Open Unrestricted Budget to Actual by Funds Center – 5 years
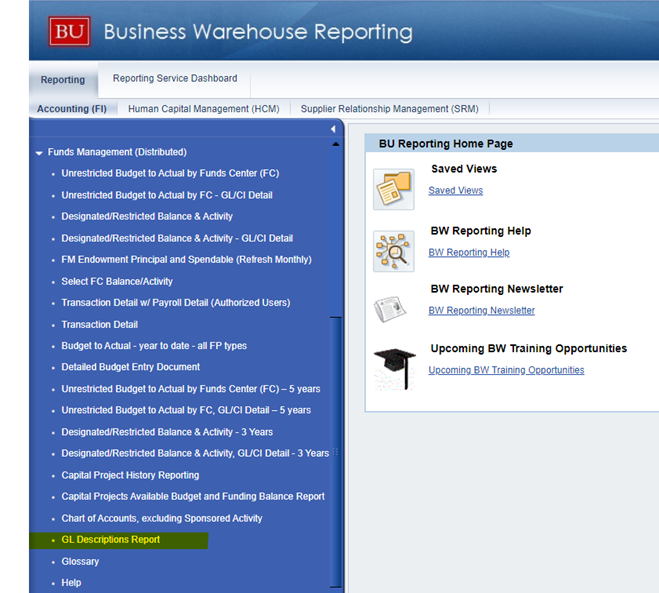 click(191, 389)
